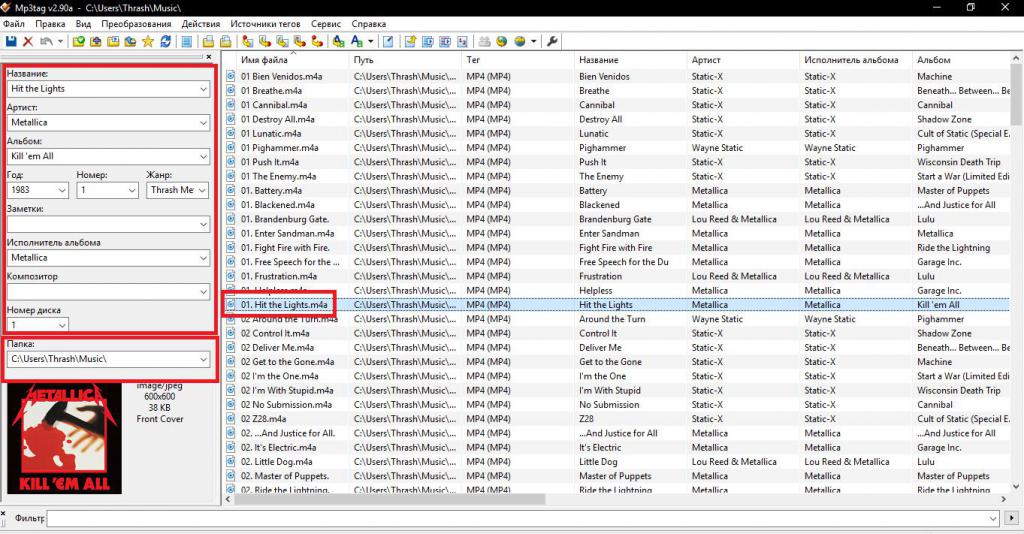Change directory with the green-check folder icon
The image size is (1024, 534).
78,41
